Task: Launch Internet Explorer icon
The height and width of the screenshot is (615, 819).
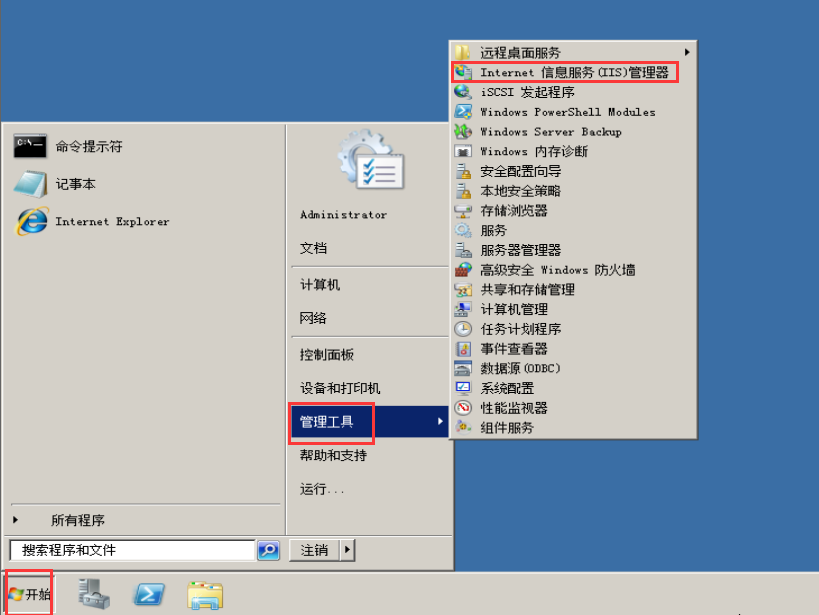Action: coord(31,222)
